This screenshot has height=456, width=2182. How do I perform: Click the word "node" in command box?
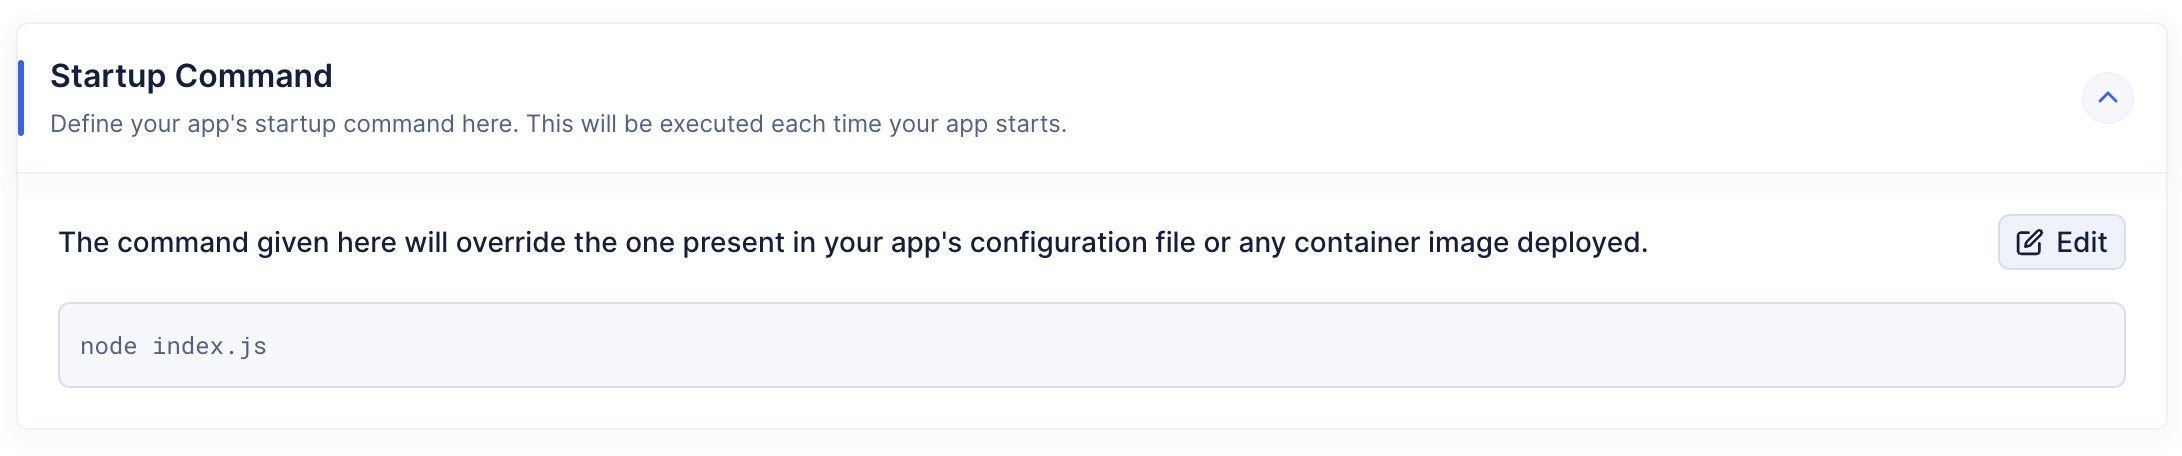tap(108, 346)
